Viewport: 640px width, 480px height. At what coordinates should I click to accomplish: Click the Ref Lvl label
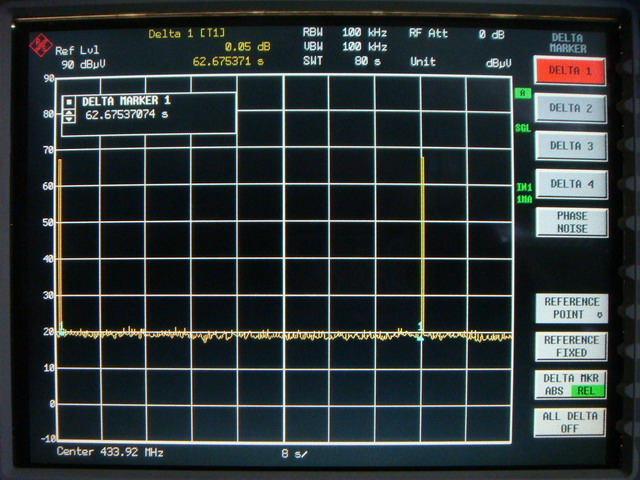(x=77, y=51)
